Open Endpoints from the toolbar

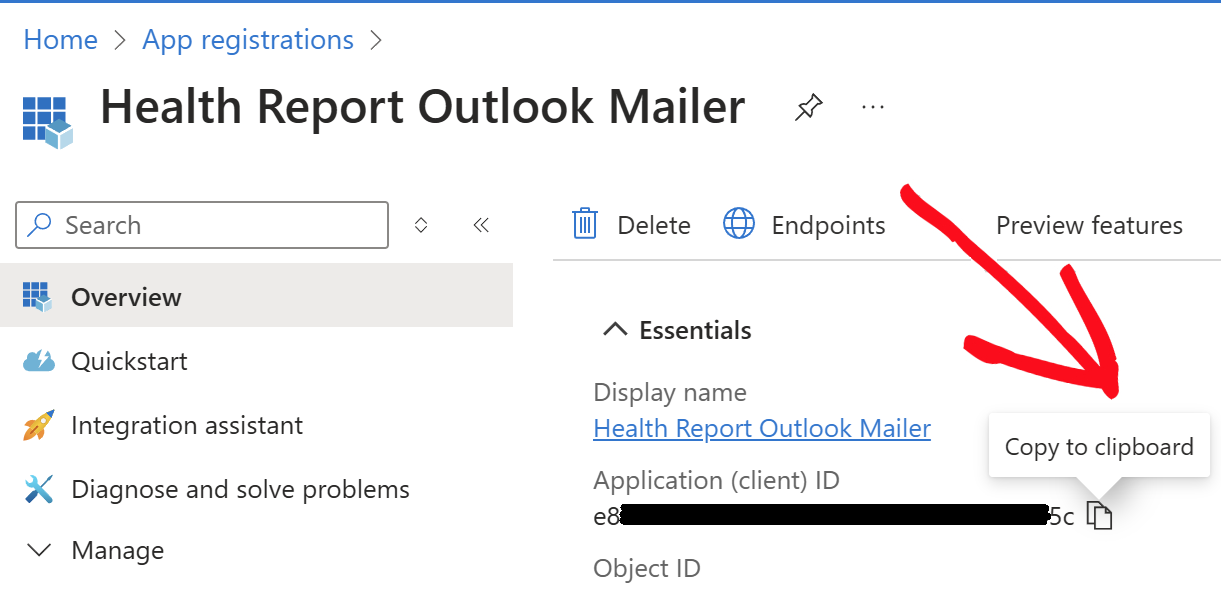804,225
